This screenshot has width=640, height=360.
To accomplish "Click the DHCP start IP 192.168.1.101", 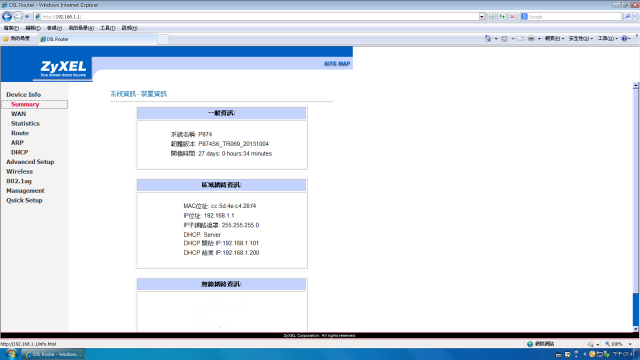I will [x=240, y=243].
